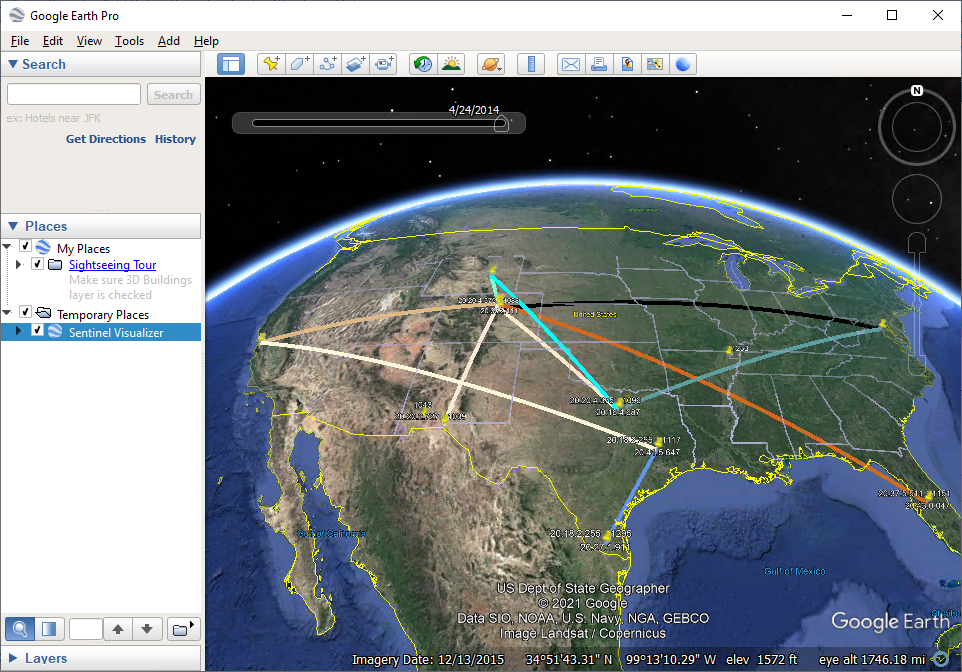Print the current view
Viewport: 962px width, 672px height.
(599, 63)
